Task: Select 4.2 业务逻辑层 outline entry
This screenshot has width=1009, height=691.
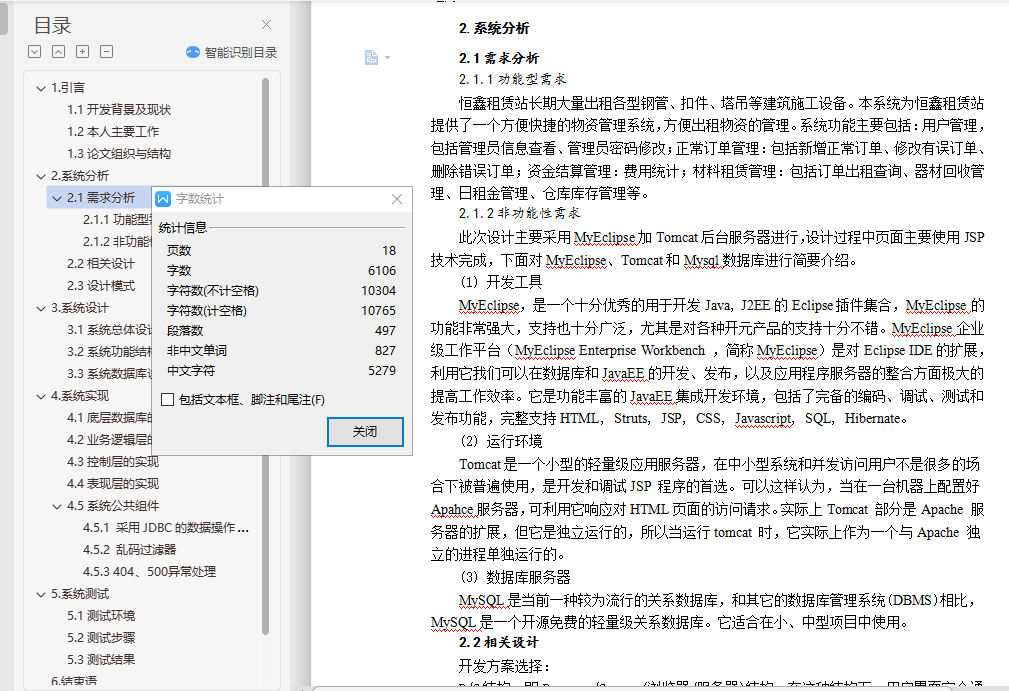Action: pyautogui.click(x=109, y=439)
